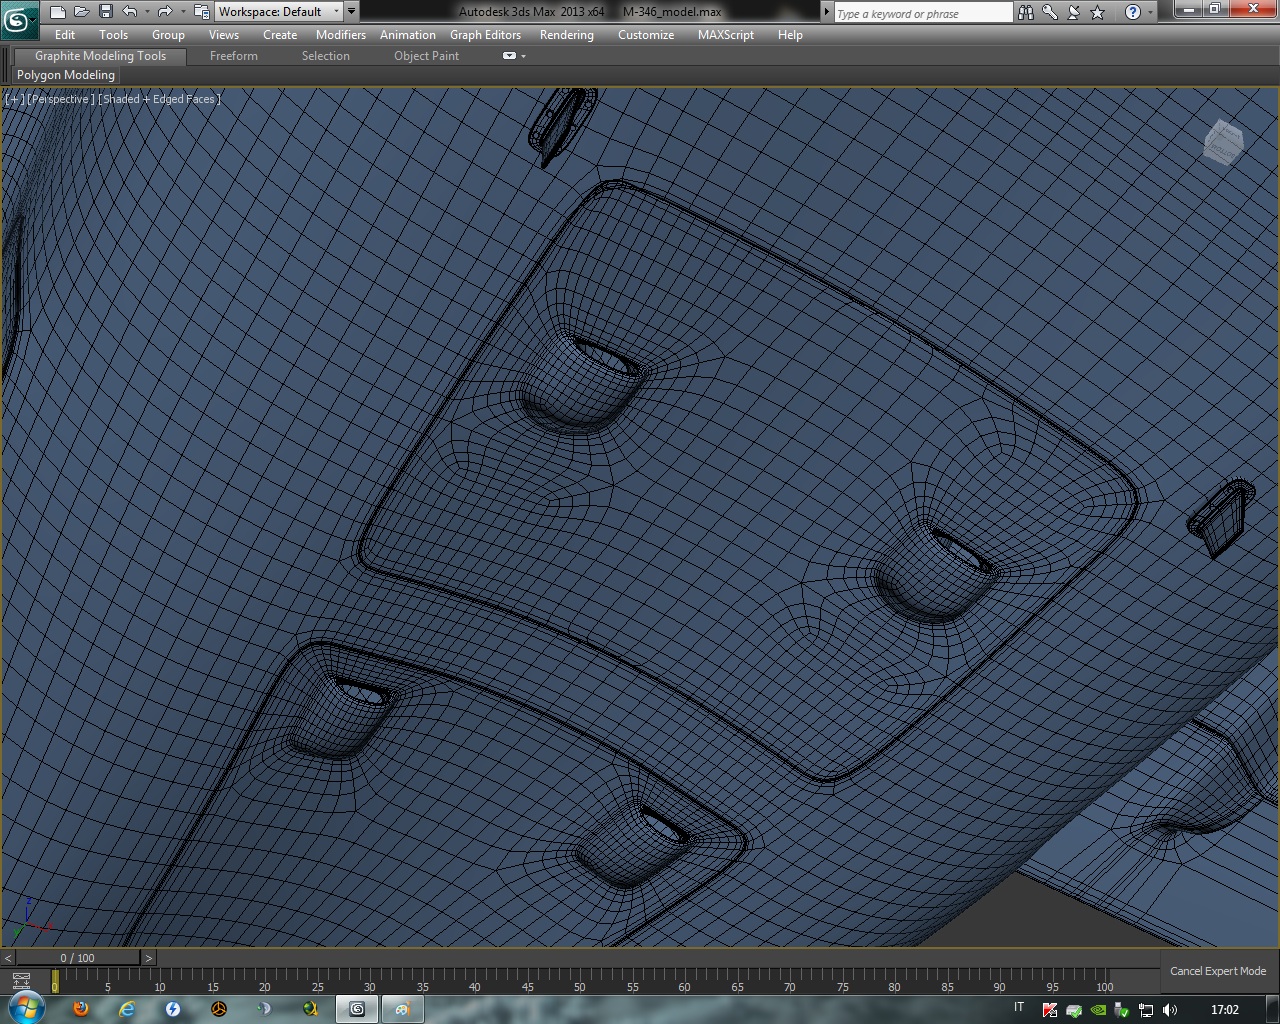This screenshot has height=1024, width=1280.
Task: Open Communication Center satellite icon
Action: pyautogui.click(x=1074, y=12)
